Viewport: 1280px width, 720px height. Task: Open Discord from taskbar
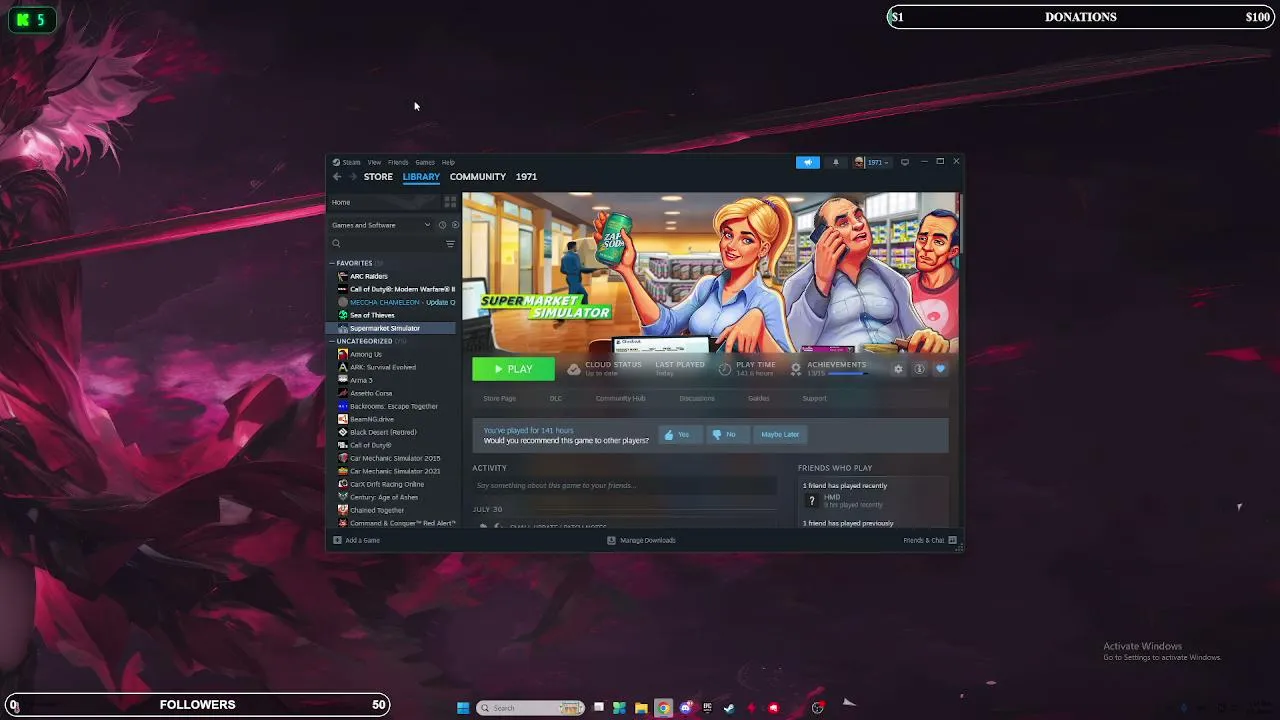(x=686, y=708)
